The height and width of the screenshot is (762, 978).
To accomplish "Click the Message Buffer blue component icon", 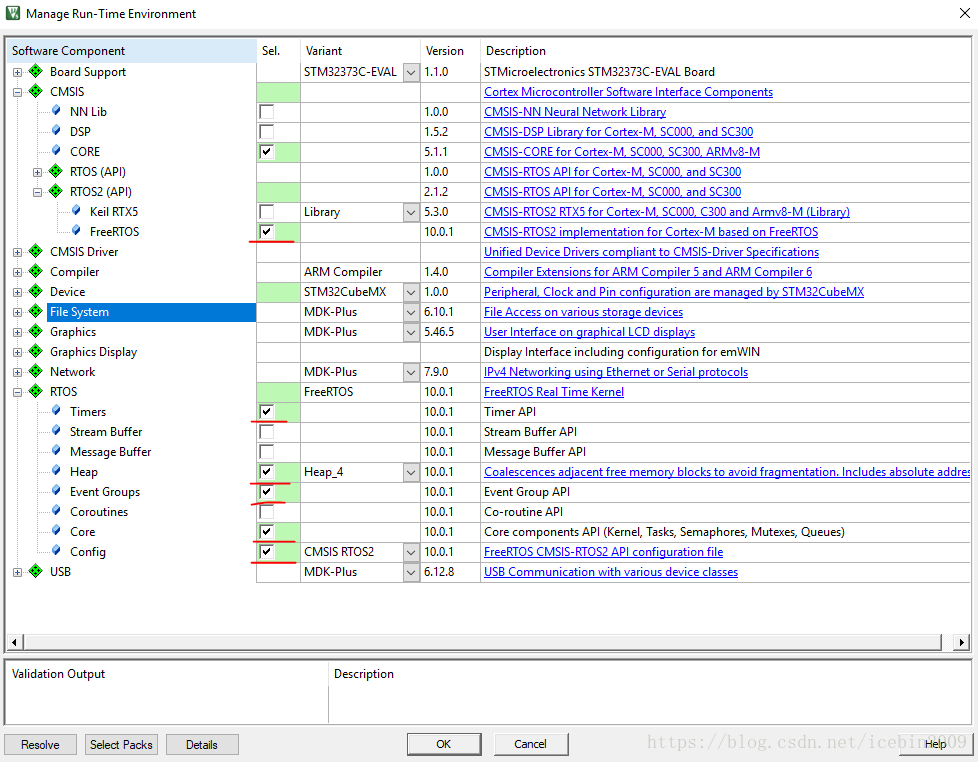I will pyautogui.click(x=56, y=451).
